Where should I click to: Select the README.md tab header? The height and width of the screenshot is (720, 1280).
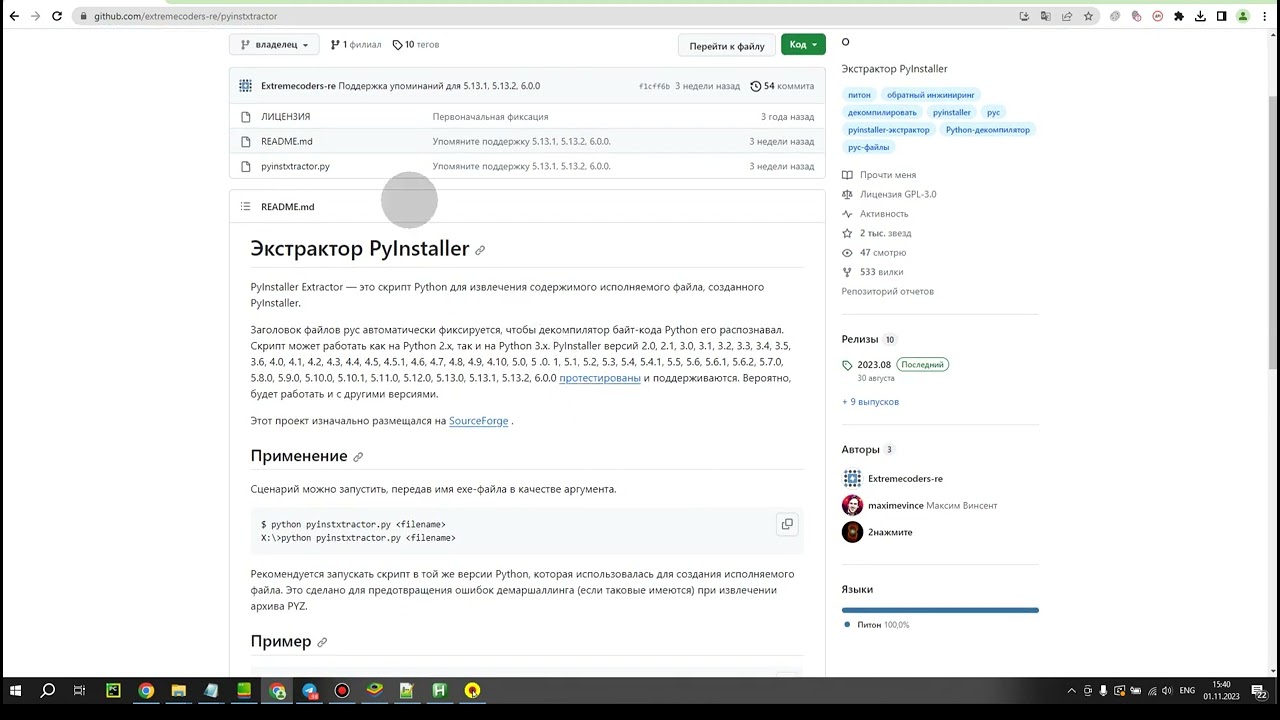pyautogui.click(x=287, y=207)
